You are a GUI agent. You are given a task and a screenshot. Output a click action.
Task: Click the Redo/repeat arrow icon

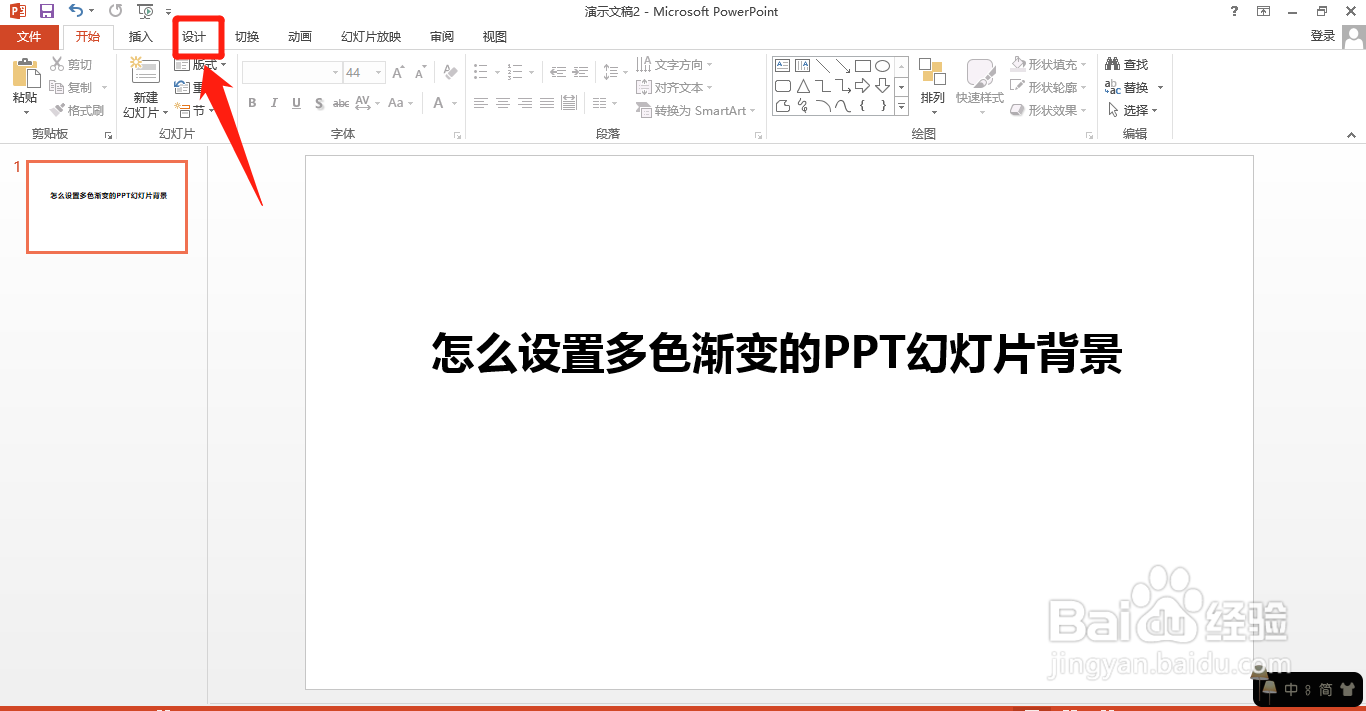tap(115, 11)
